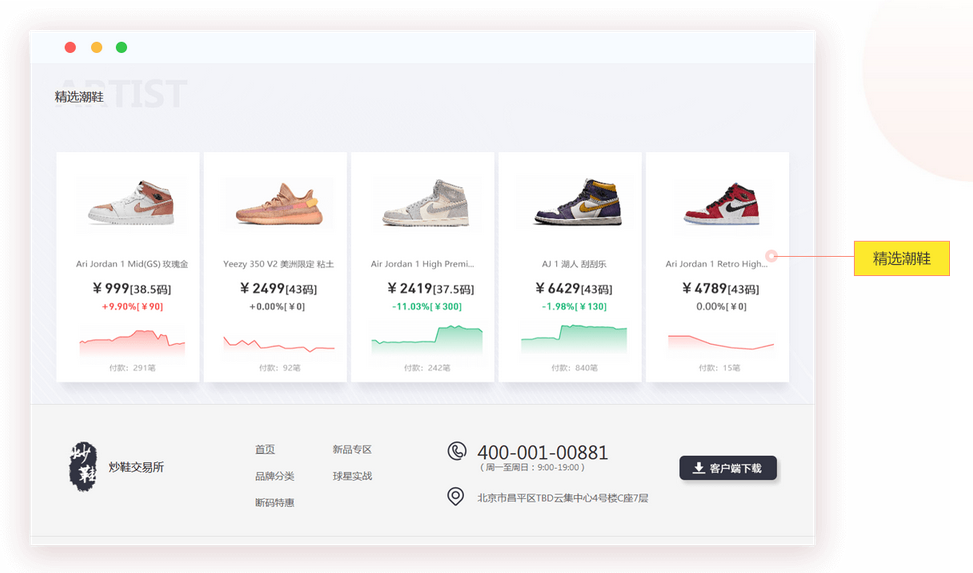
Task: Click the price ¥4789[43码]
Action: click(720, 289)
